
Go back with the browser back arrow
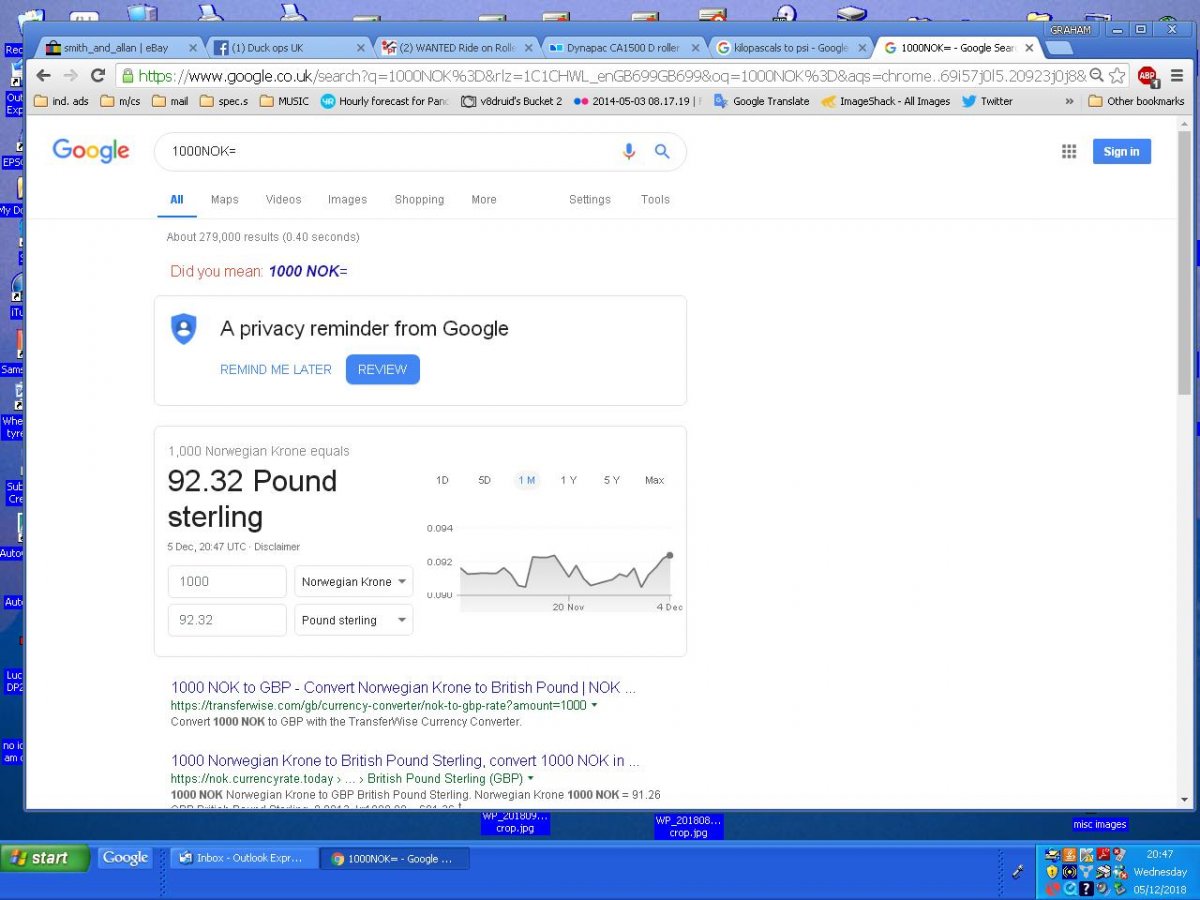pos(43,76)
